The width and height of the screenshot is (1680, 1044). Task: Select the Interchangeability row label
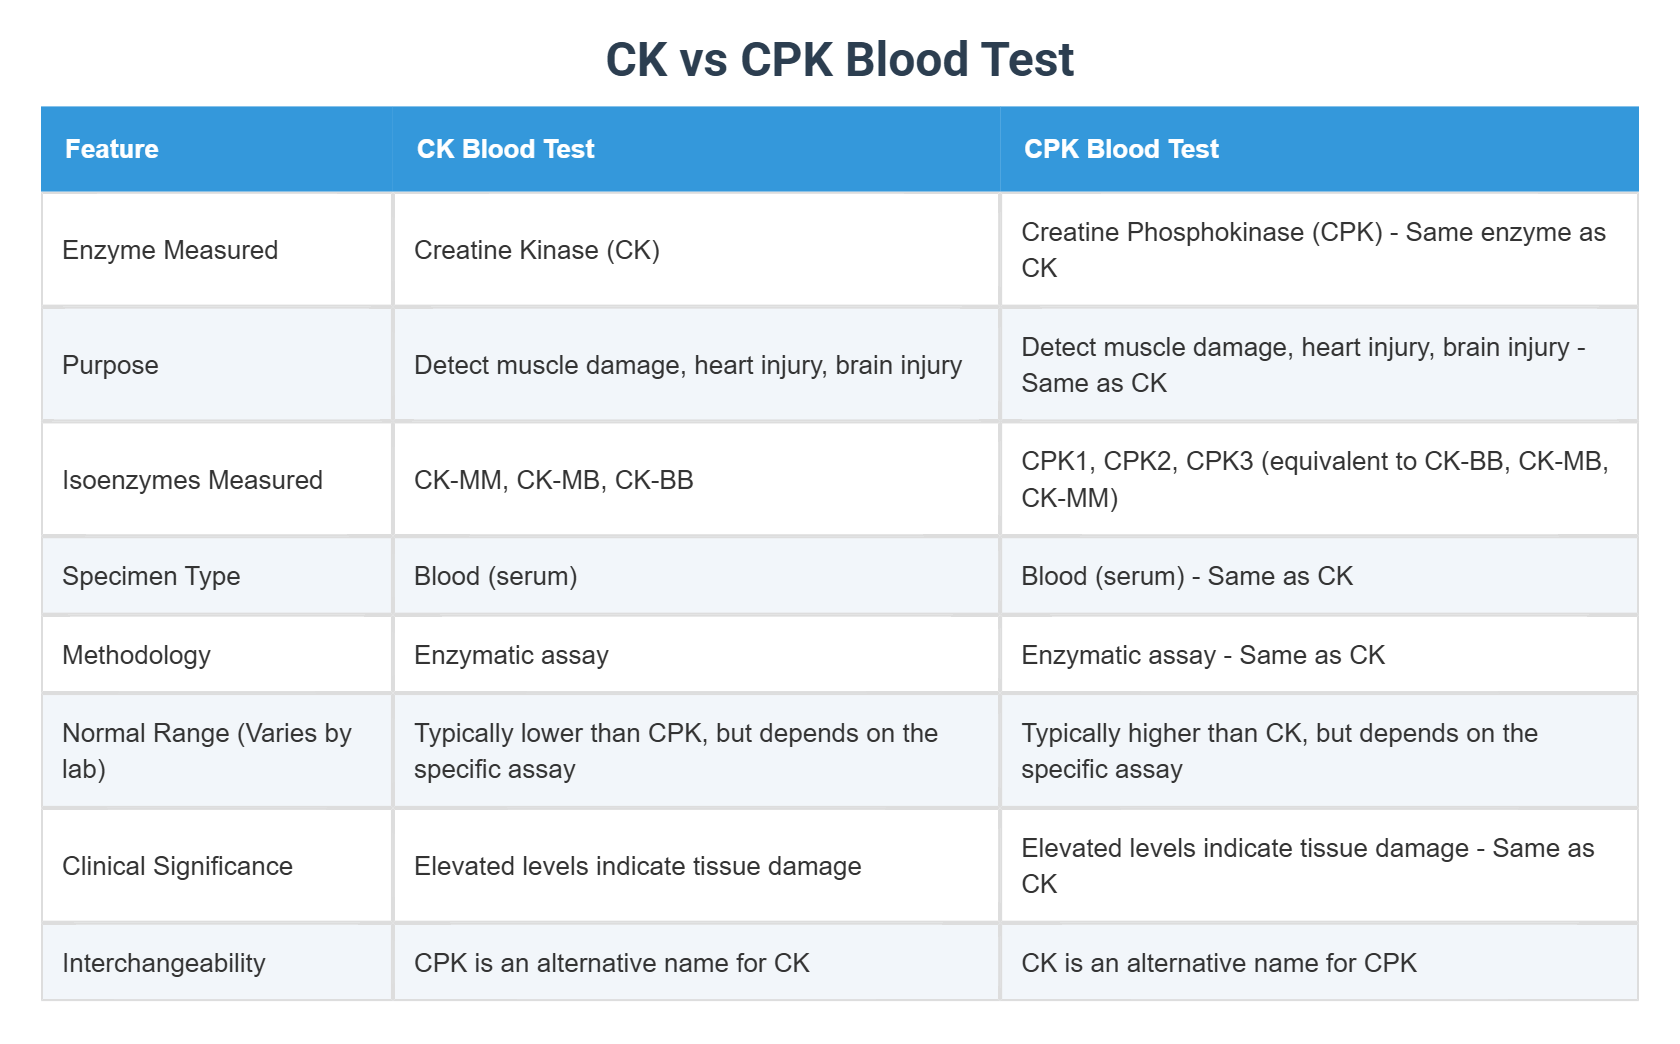click(217, 963)
